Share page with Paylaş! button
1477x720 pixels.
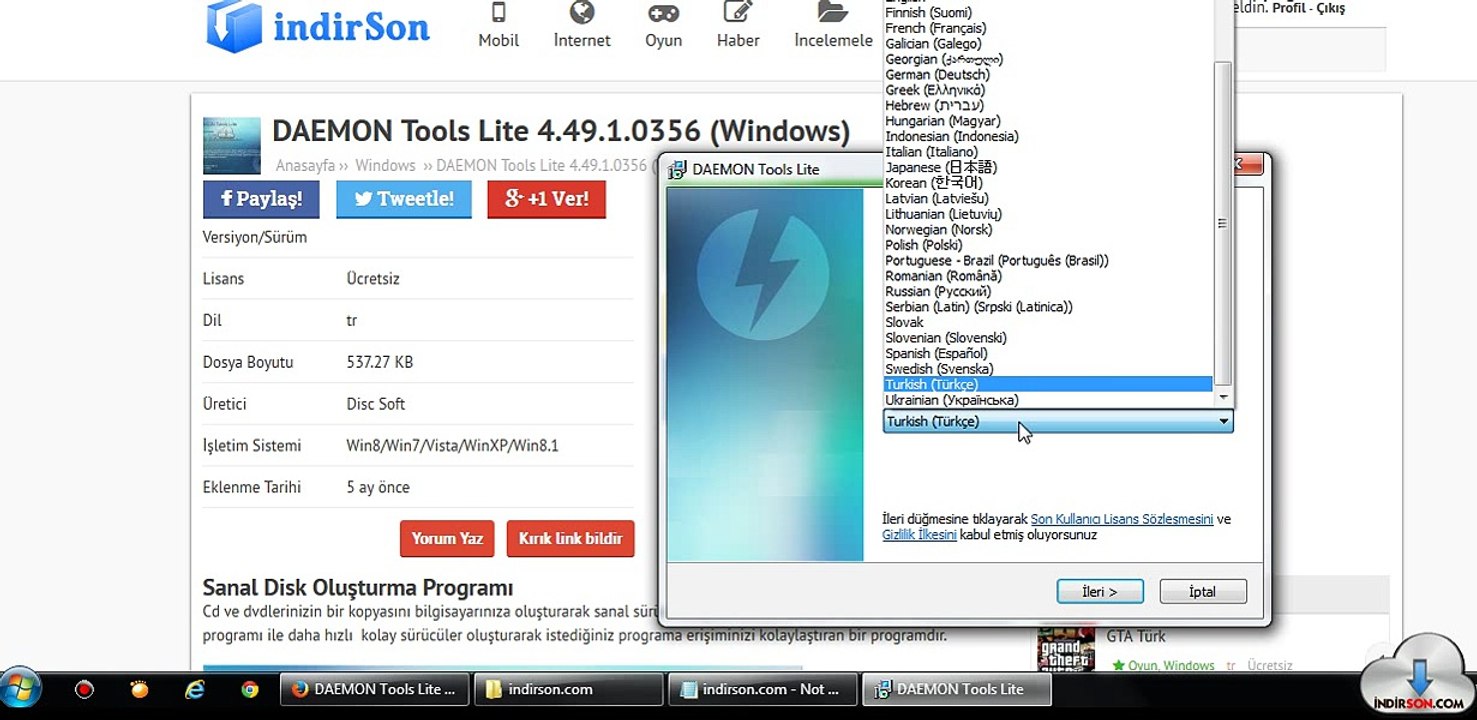261,199
